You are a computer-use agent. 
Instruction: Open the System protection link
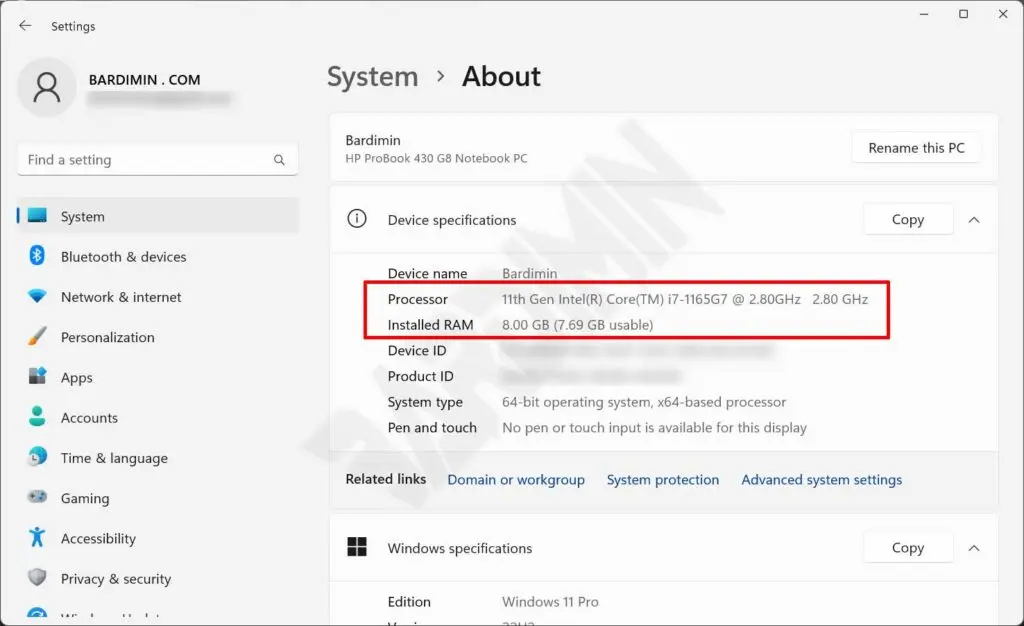[663, 480]
